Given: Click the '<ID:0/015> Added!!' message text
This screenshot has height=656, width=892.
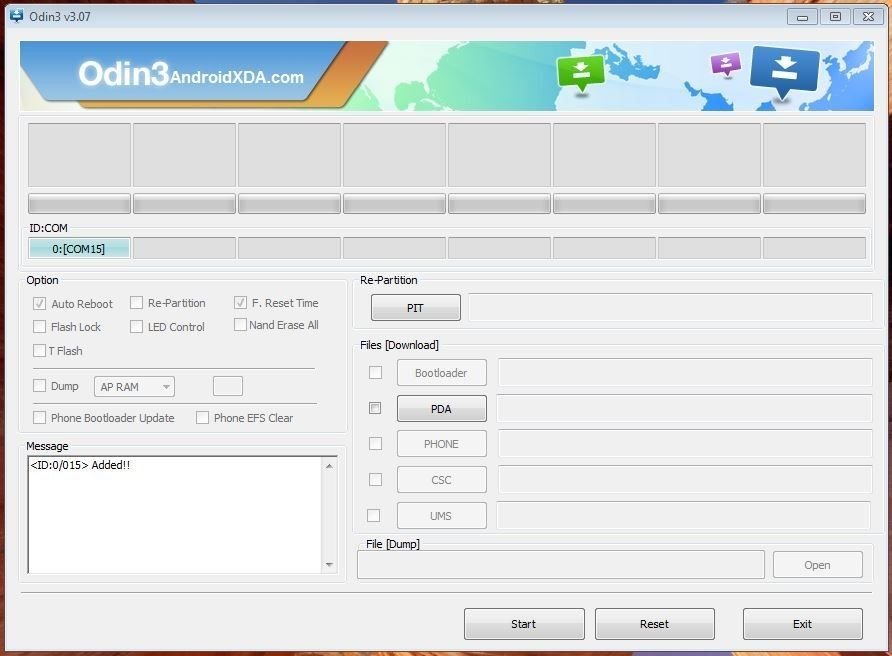Looking at the screenshot, I should point(80,465).
